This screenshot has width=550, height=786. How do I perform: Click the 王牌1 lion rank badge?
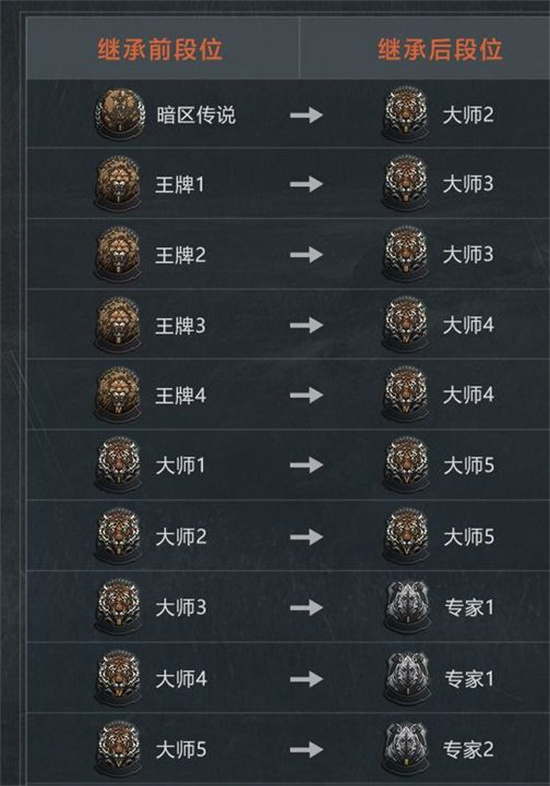(x=118, y=183)
